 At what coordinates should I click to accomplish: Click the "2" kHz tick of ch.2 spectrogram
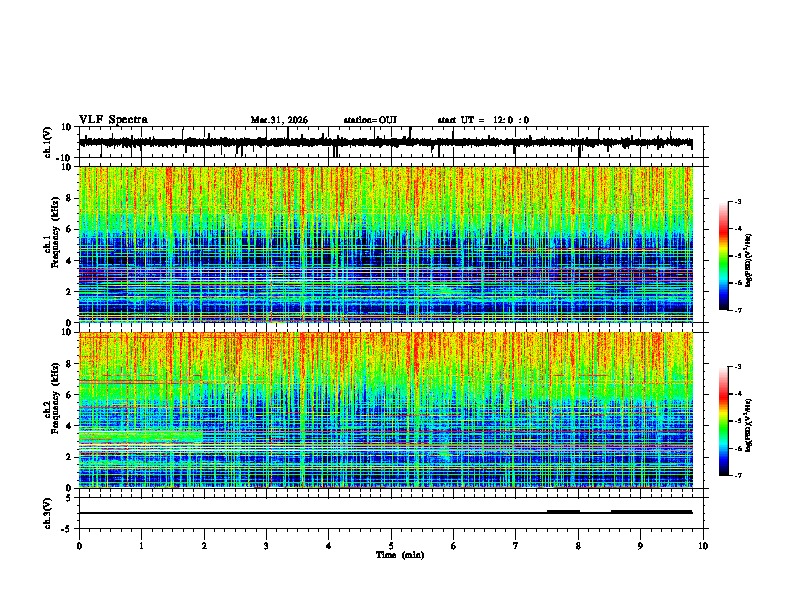69,457
